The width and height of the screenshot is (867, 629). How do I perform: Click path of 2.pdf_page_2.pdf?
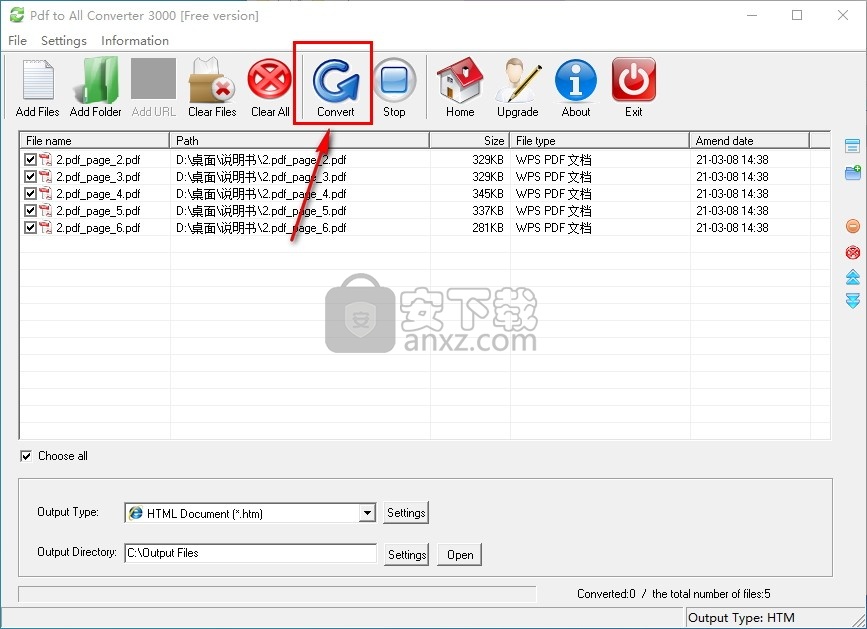tap(261, 160)
